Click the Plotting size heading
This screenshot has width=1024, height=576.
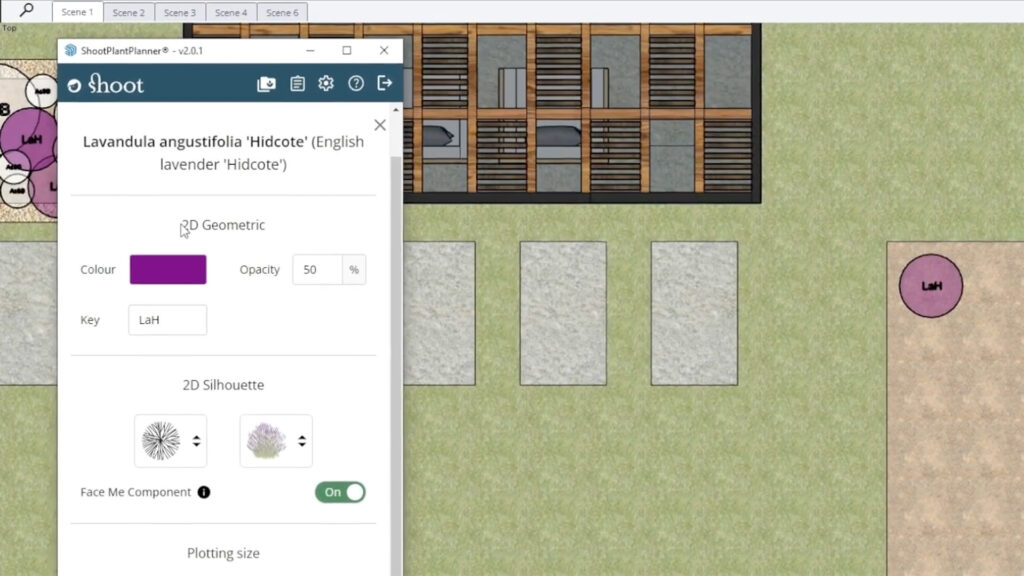(x=223, y=553)
